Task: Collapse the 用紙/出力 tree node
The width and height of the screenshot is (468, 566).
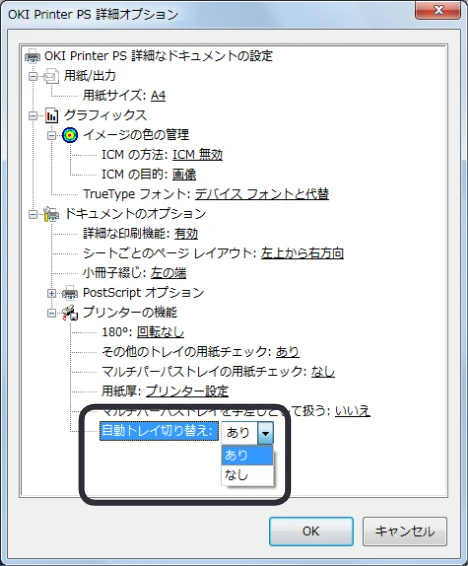Action: point(33,76)
